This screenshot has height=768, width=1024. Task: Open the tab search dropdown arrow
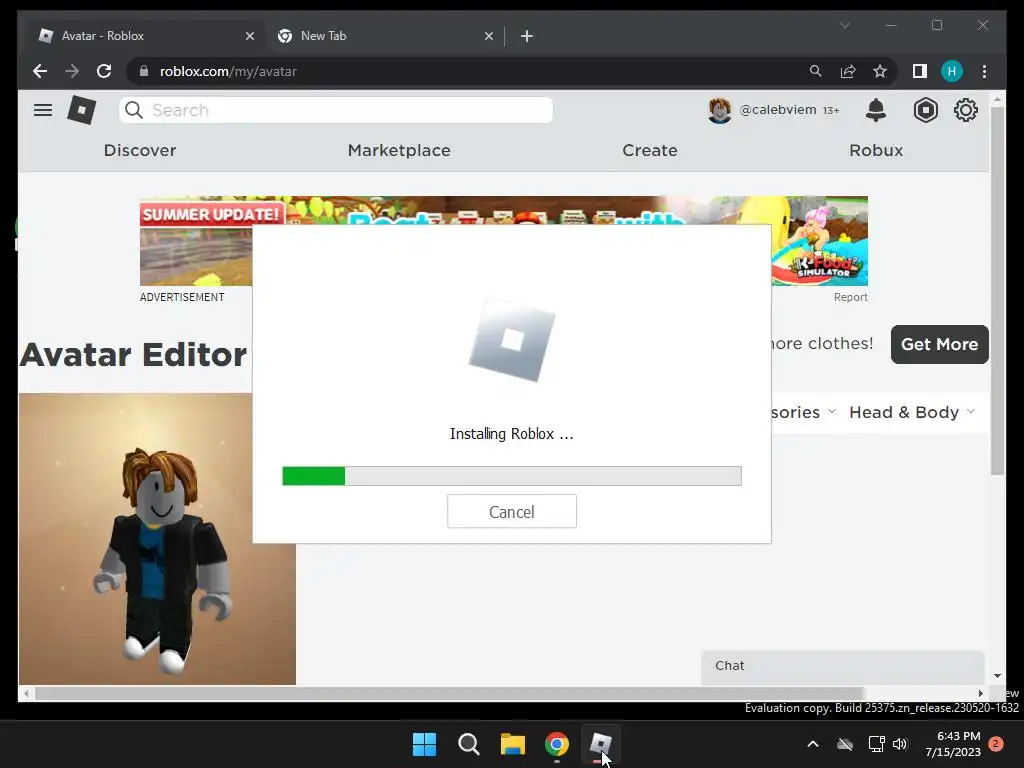click(x=844, y=25)
